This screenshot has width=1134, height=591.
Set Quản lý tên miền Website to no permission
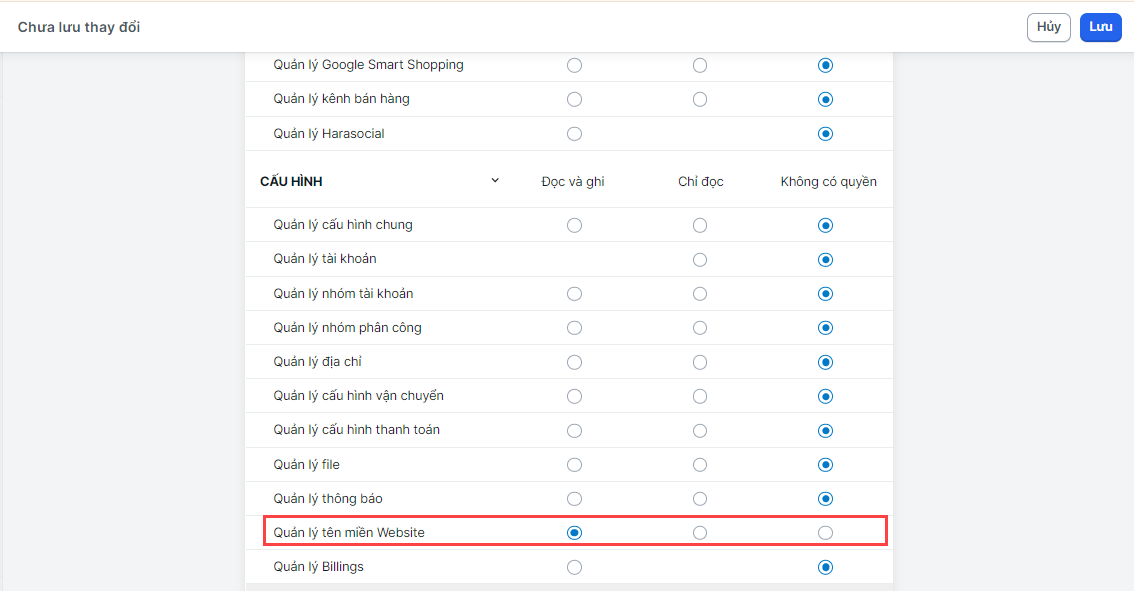point(825,533)
